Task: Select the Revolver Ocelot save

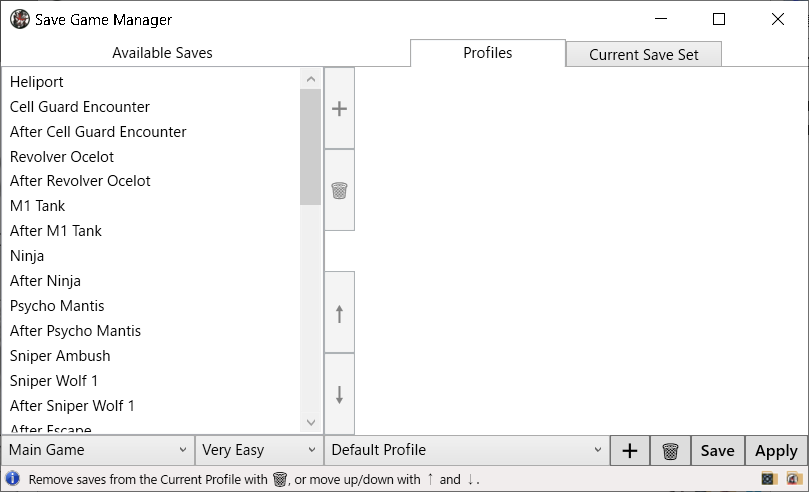Action: pos(62,157)
